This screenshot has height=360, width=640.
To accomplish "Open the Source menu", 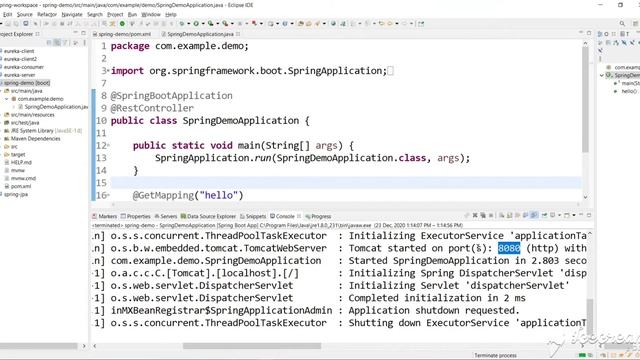I will pos(24,14).
